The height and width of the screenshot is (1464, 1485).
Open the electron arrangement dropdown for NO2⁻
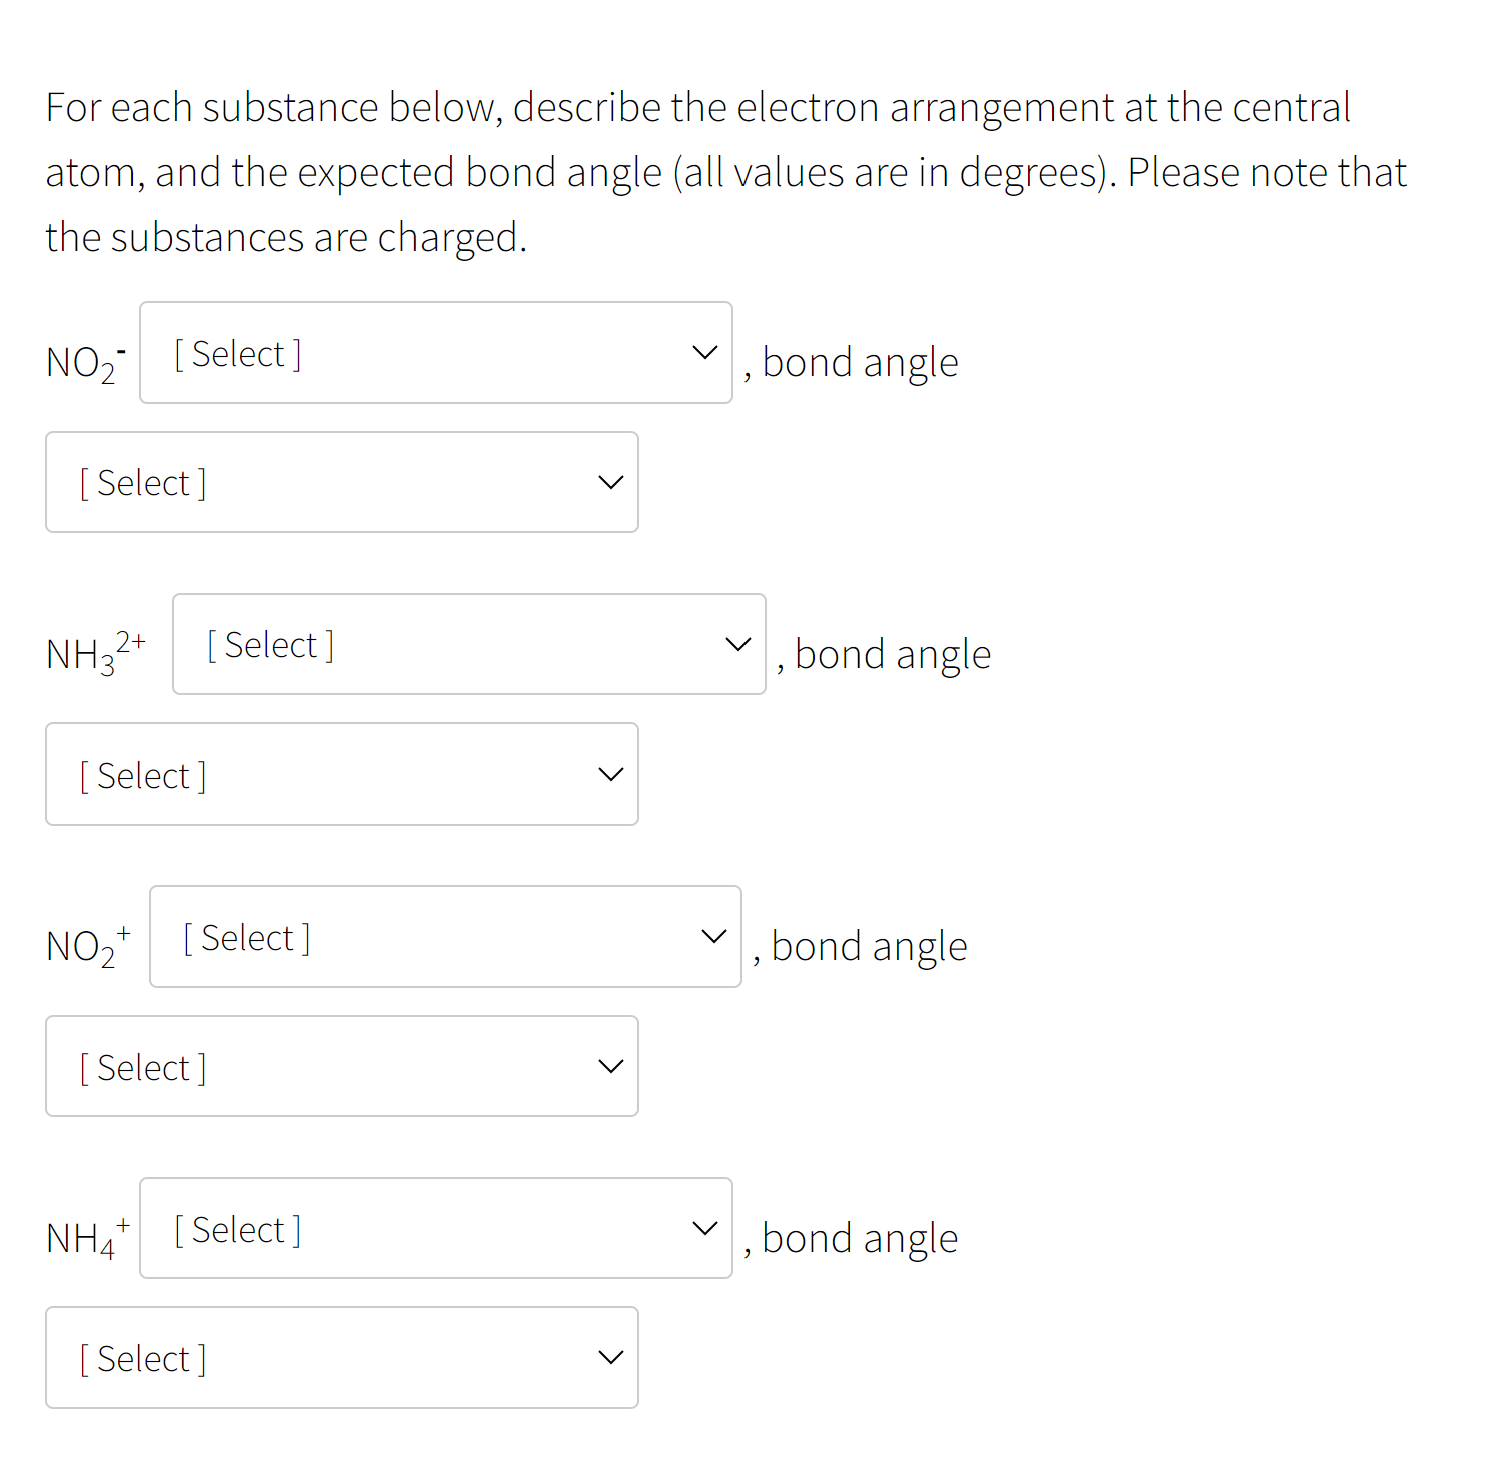click(436, 352)
